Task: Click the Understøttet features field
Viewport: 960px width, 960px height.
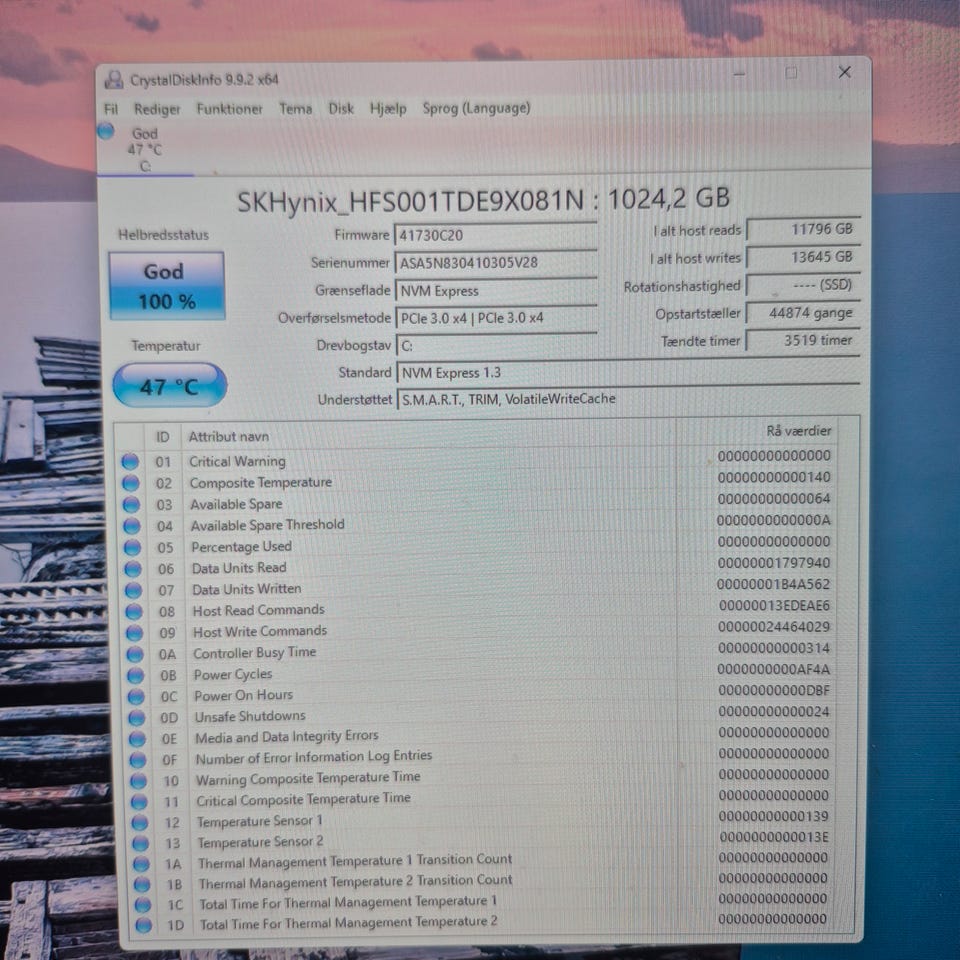Action: pyautogui.click(x=629, y=399)
